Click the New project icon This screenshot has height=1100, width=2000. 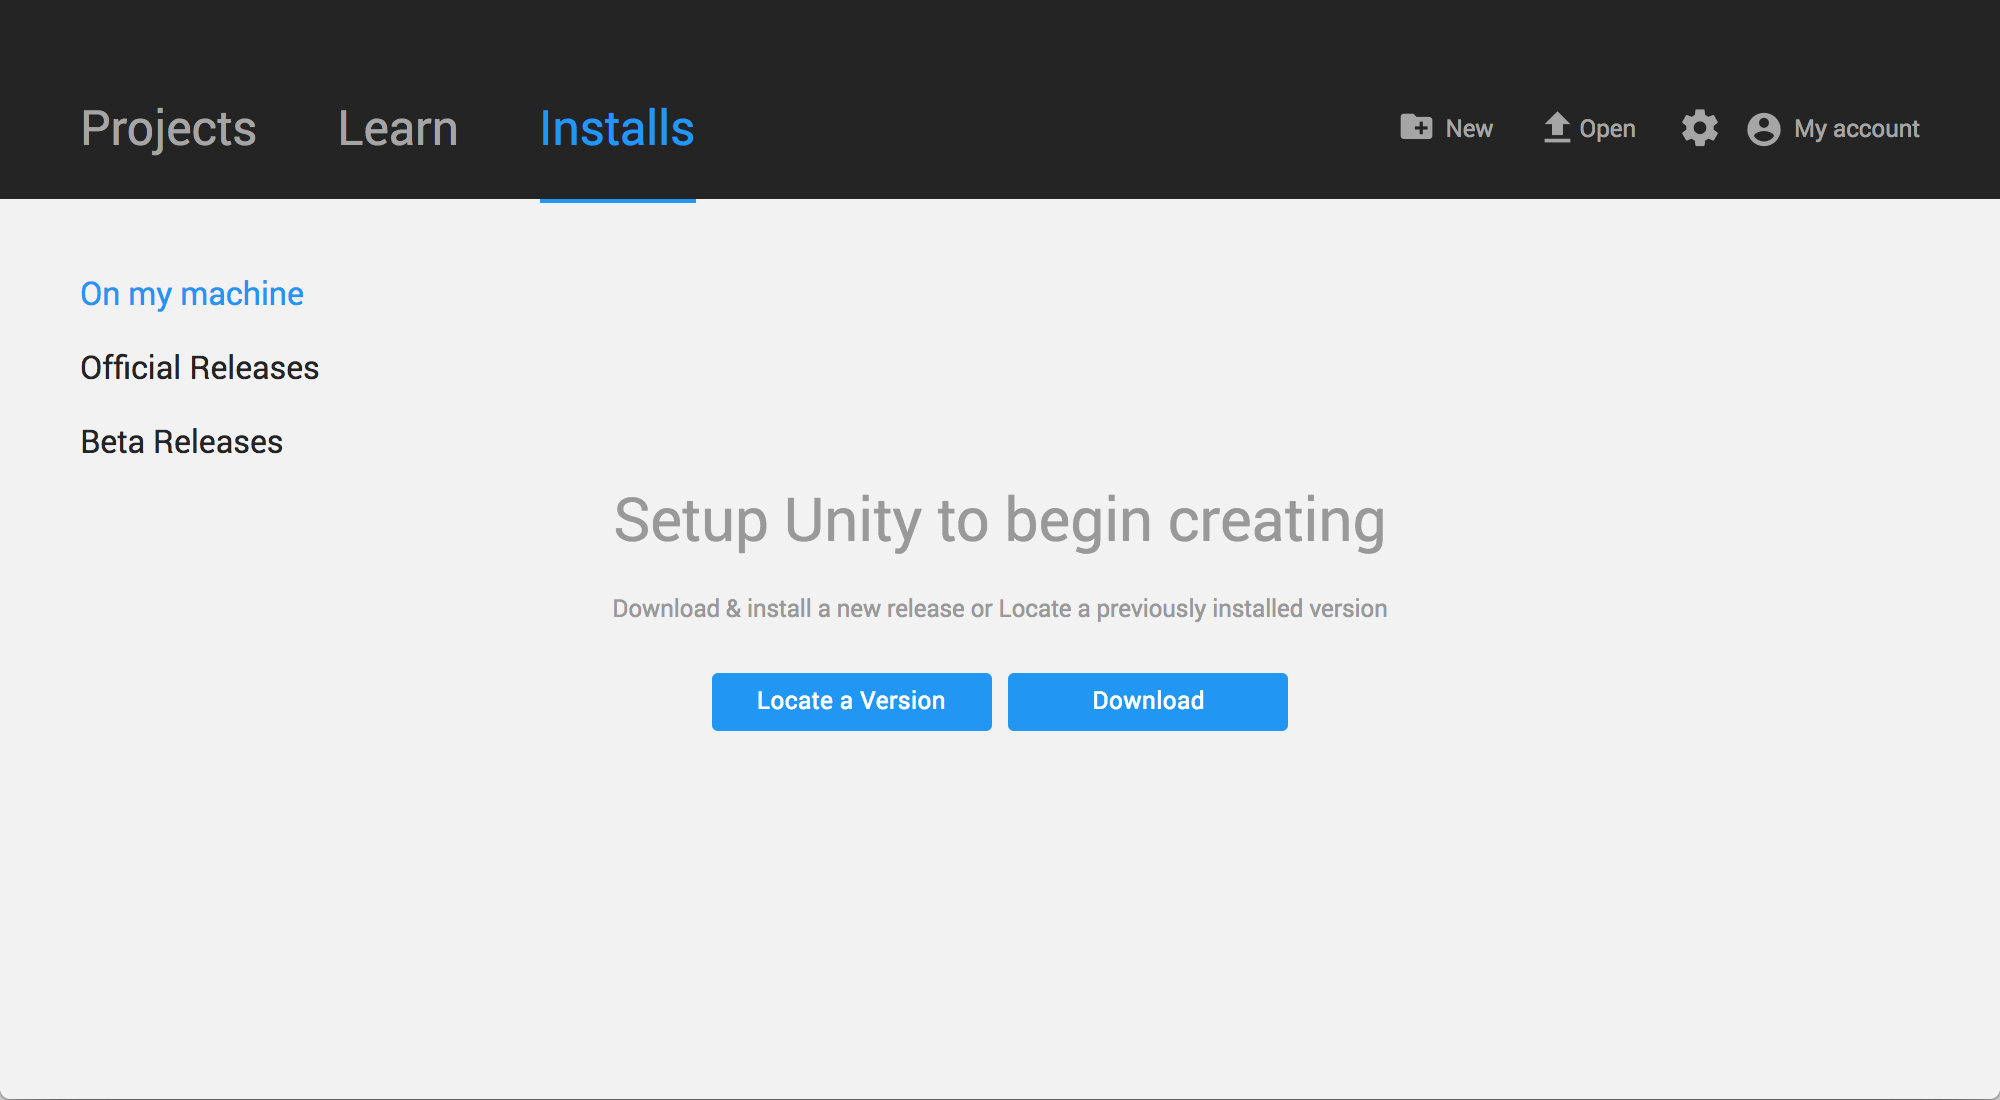1416,127
